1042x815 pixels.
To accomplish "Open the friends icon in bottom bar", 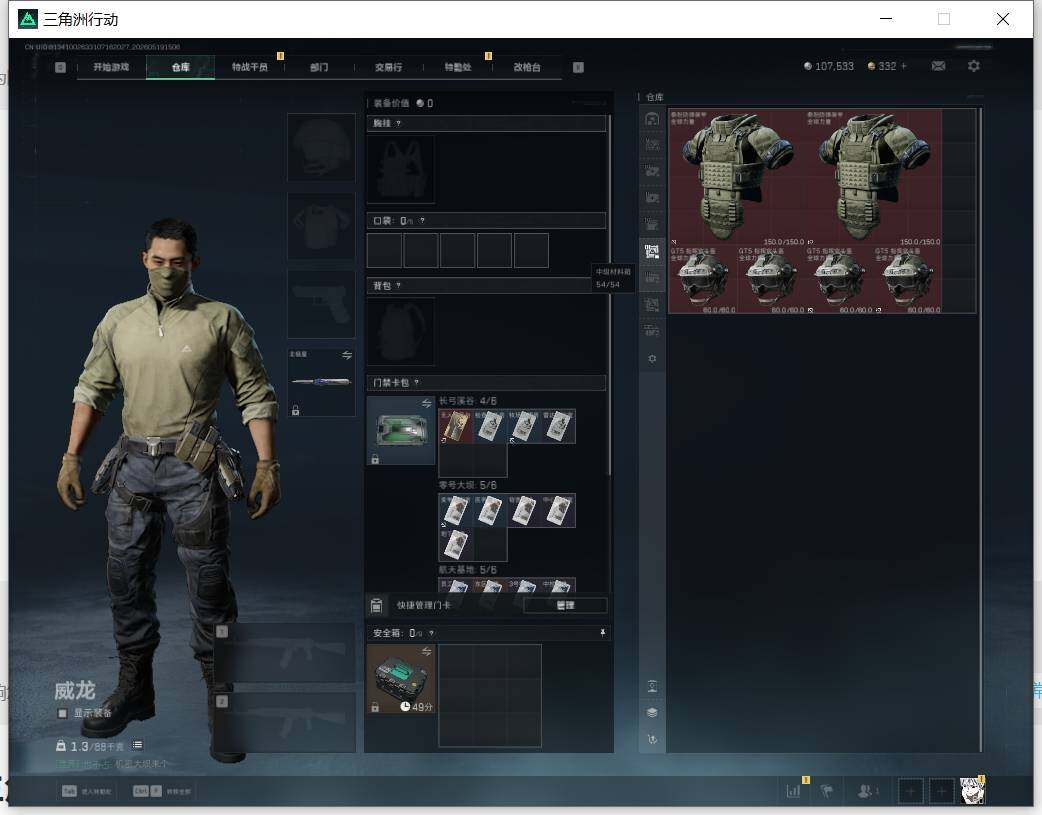I will click(865, 791).
